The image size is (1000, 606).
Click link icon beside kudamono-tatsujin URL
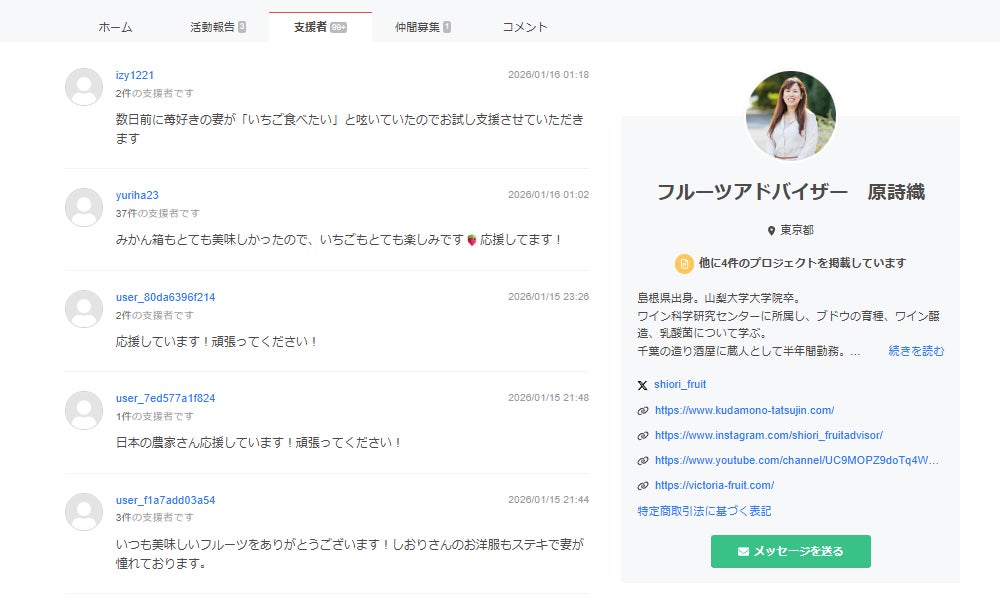[642, 411]
